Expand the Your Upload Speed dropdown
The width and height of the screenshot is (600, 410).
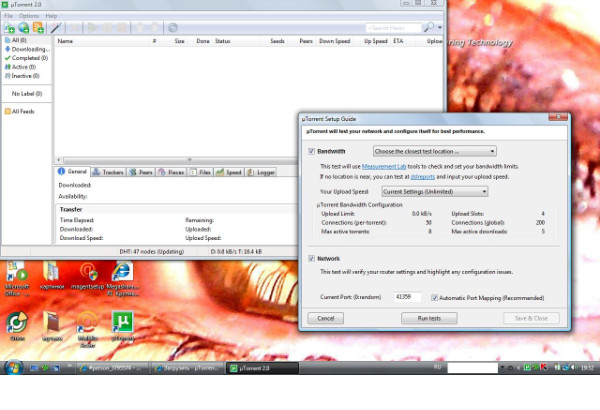(x=433, y=190)
